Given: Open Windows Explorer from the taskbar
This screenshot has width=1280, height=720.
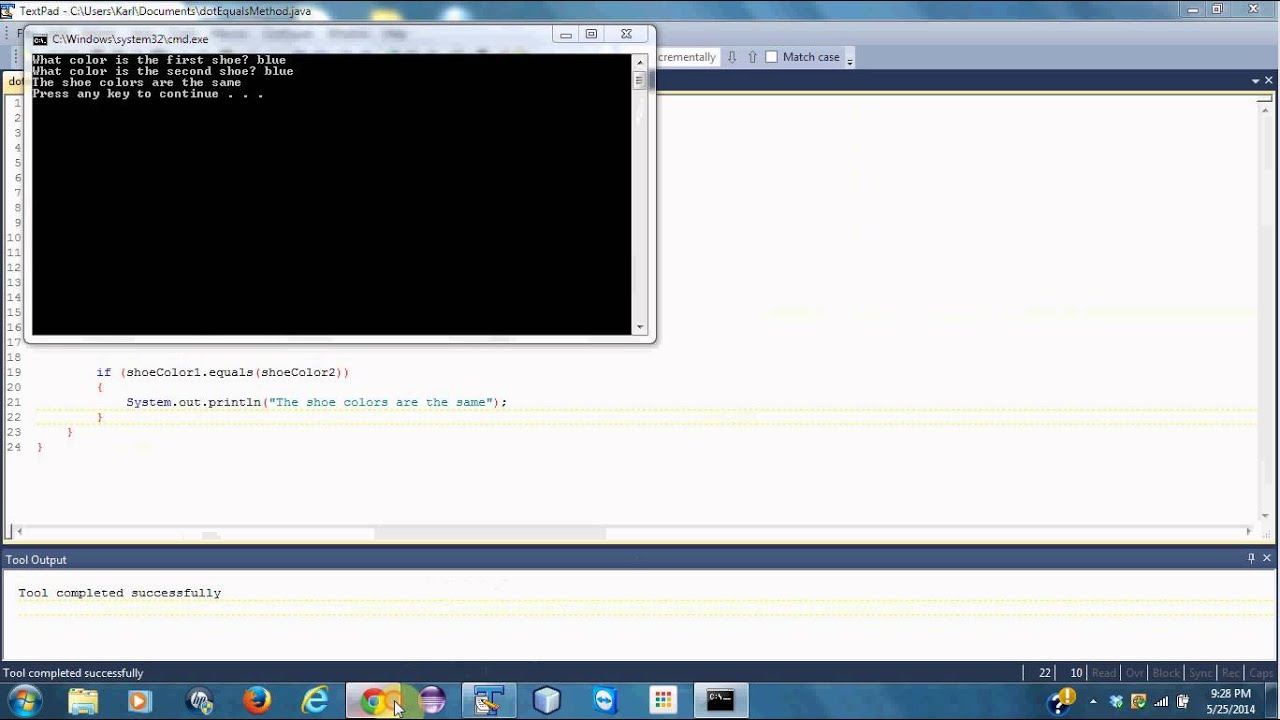Looking at the screenshot, I should [83, 701].
